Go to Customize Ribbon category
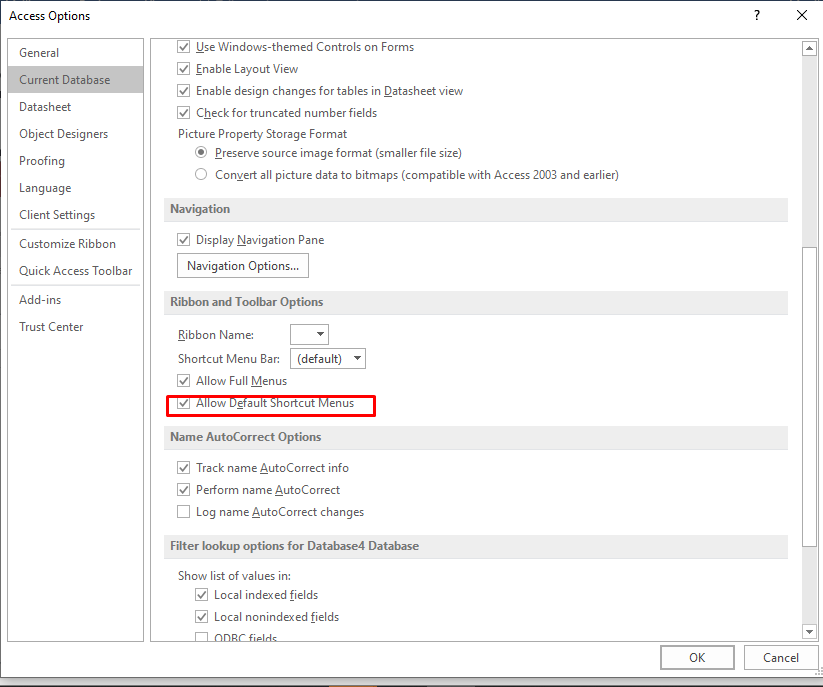 coord(76,244)
